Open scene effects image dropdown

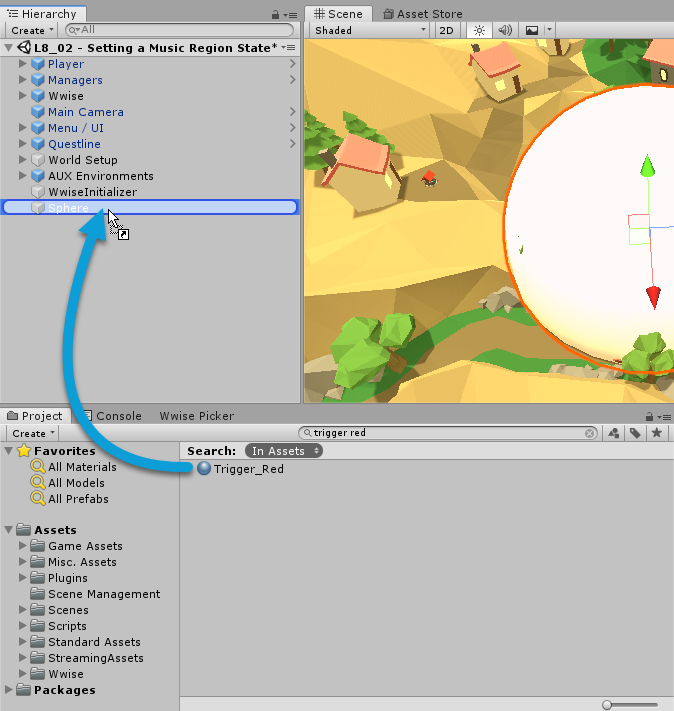536,31
